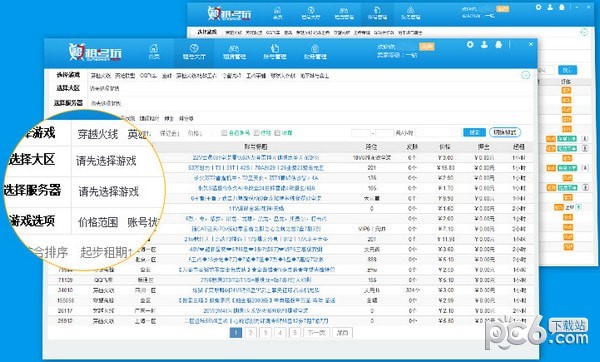Go to page 4 in pagination
This screenshot has width=600, height=362.
(280, 333)
